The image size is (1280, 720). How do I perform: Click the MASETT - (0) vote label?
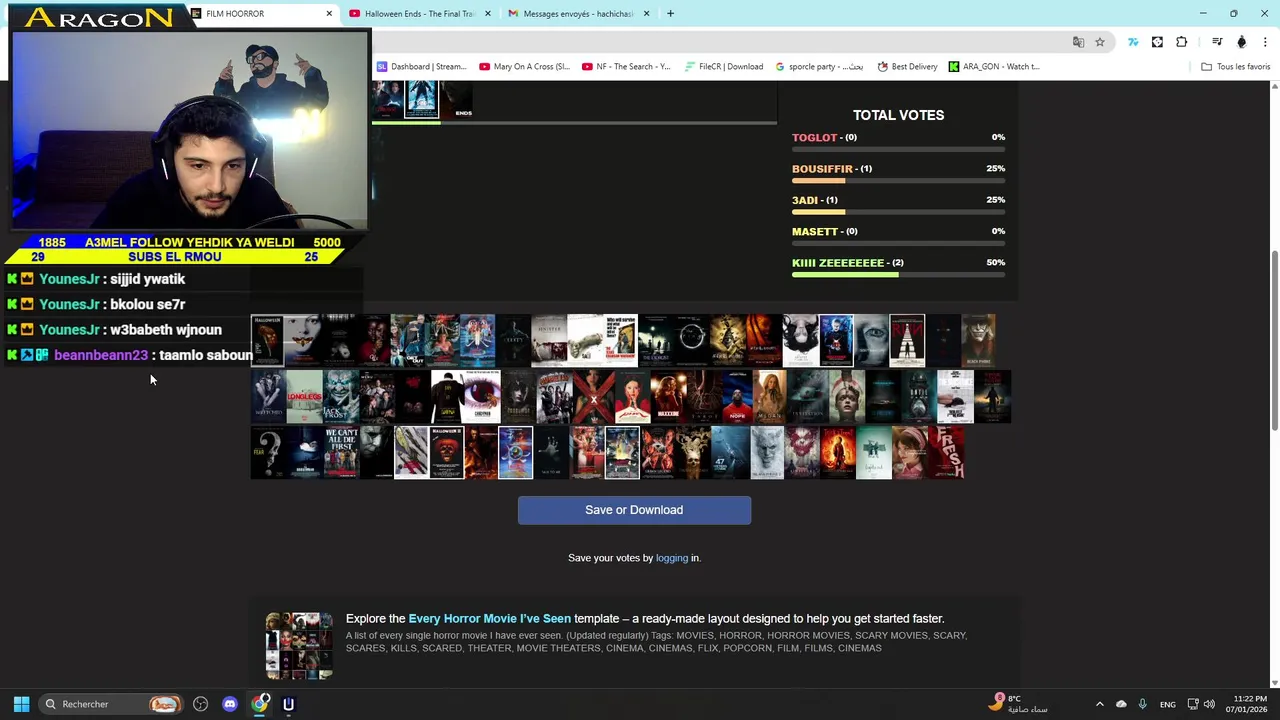pos(824,231)
